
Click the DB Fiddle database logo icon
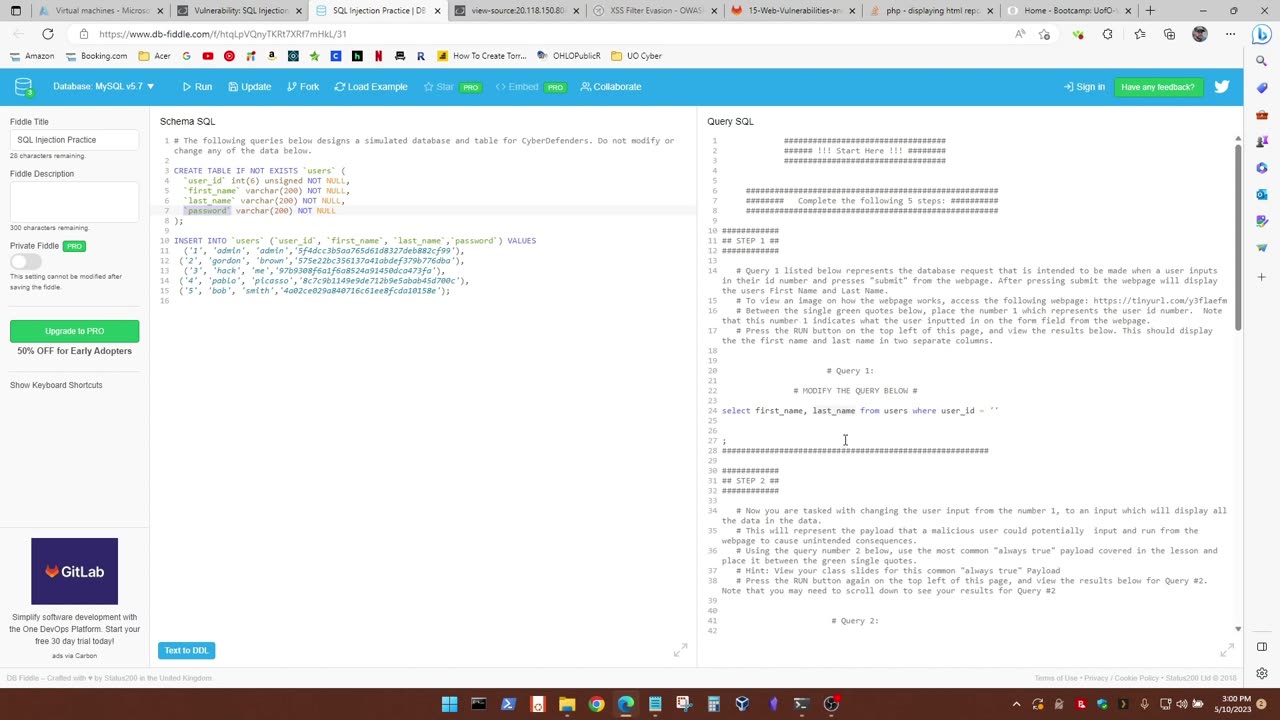coord(23,87)
